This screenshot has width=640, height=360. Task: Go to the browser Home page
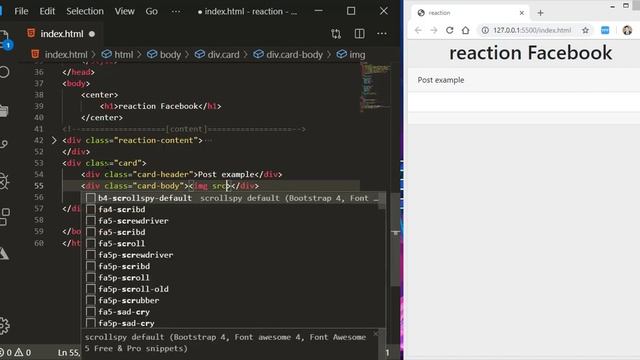point(465,30)
